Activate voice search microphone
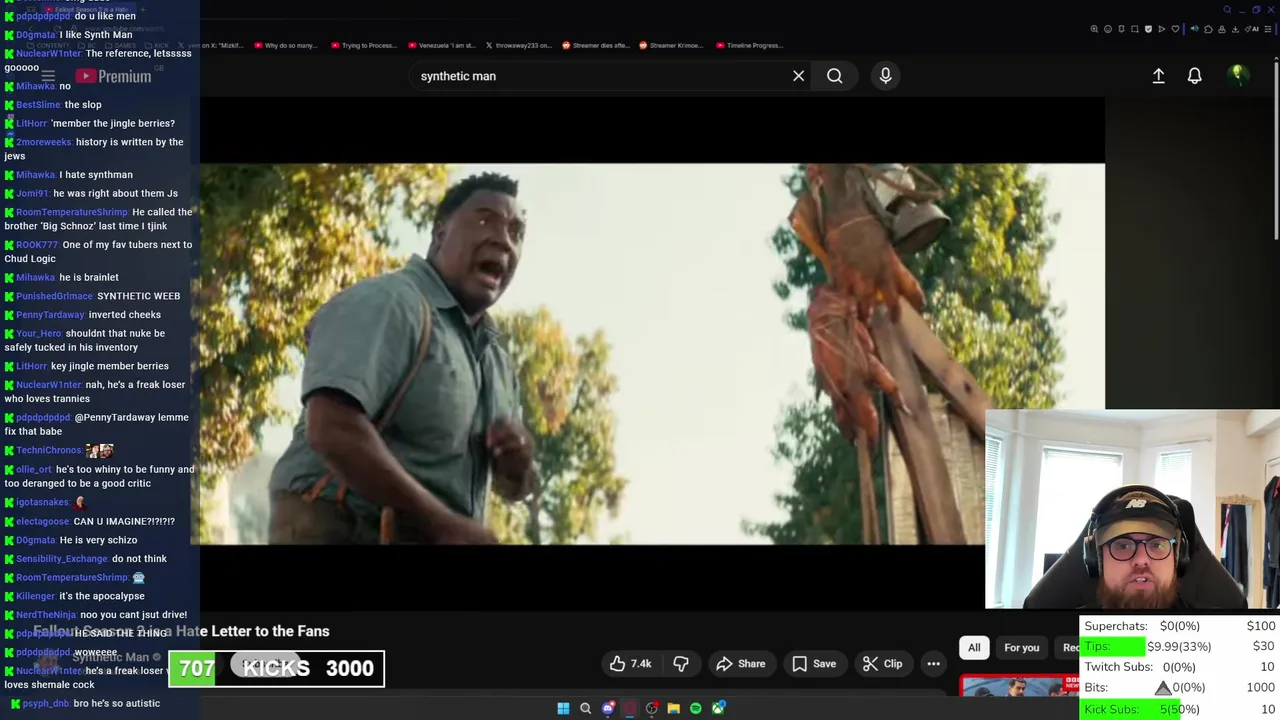The image size is (1280, 720). (x=885, y=76)
